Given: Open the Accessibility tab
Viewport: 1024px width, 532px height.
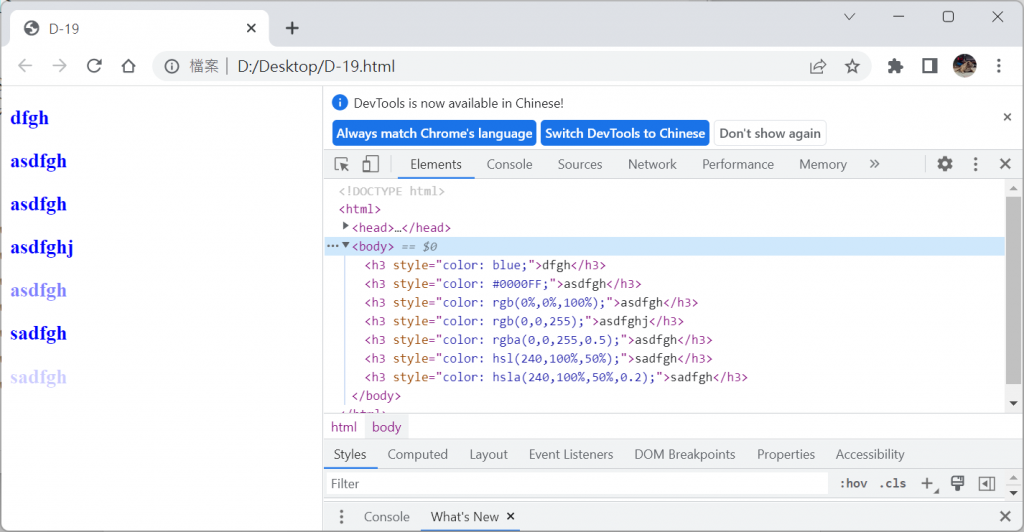Looking at the screenshot, I should tap(870, 454).
